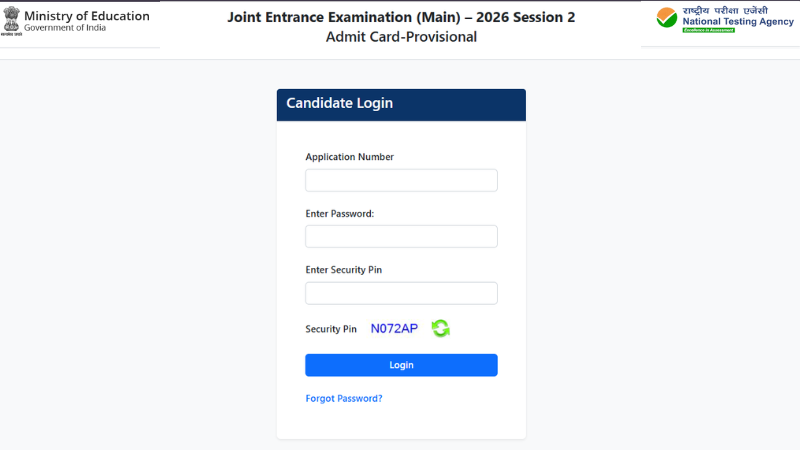Viewport: 800px width, 450px height.
Task: Select the Enter Security Pin text box
Action: tap(401, 293)
